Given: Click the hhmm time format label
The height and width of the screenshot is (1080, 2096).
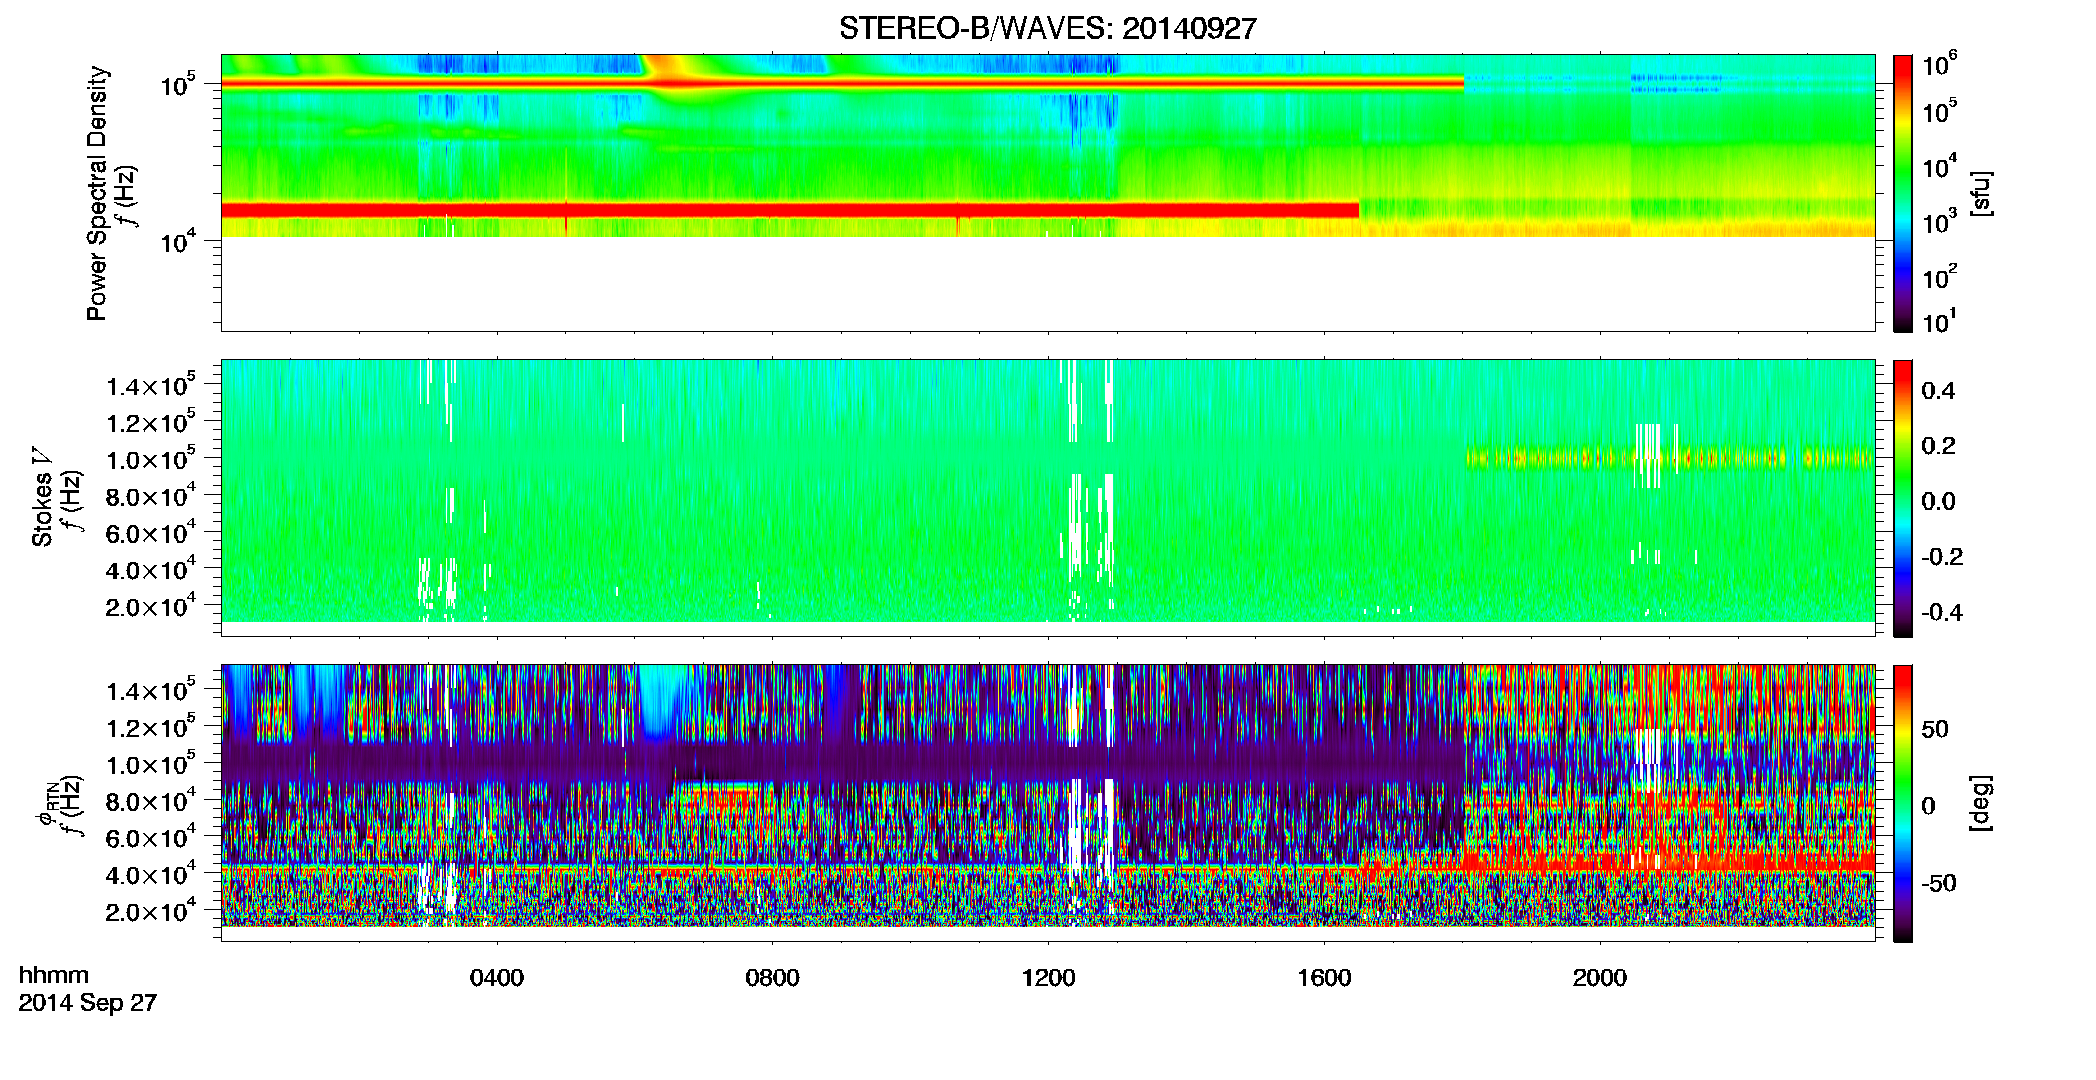Looking at the screenshot, I should click(x=54, y=975).
